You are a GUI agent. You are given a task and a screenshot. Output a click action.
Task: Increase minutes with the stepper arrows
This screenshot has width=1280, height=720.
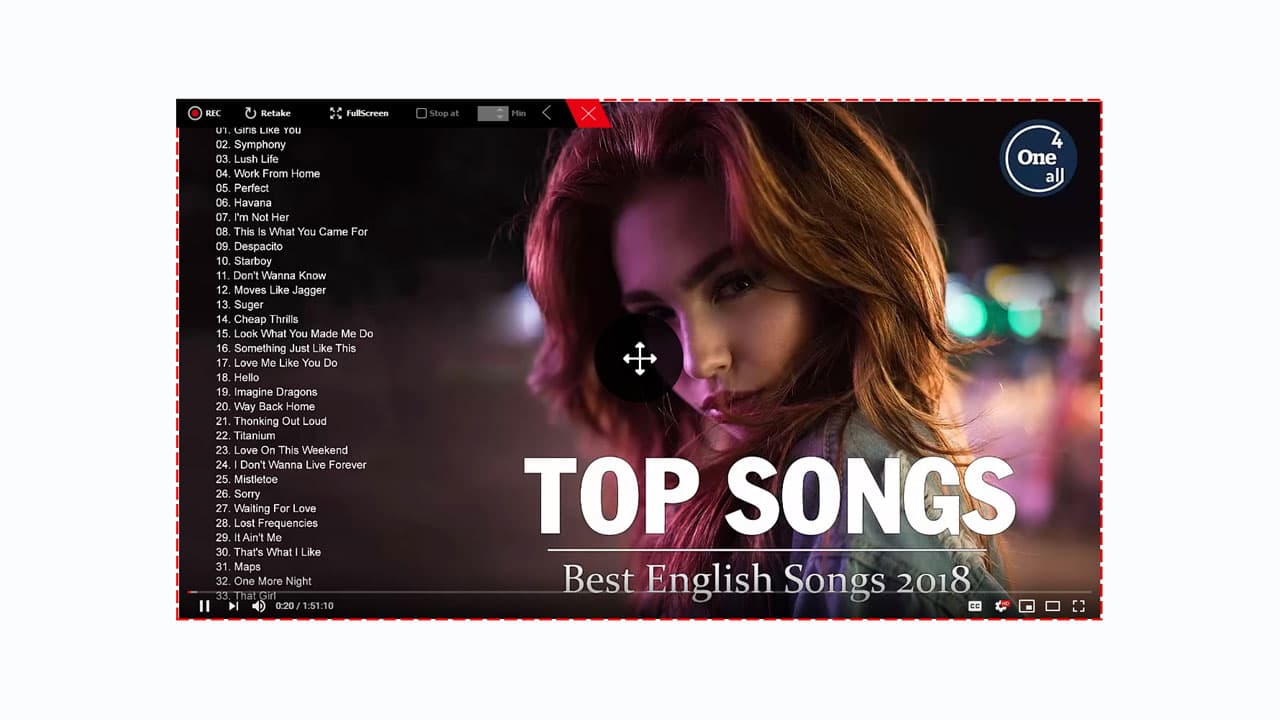click(502, 113)
